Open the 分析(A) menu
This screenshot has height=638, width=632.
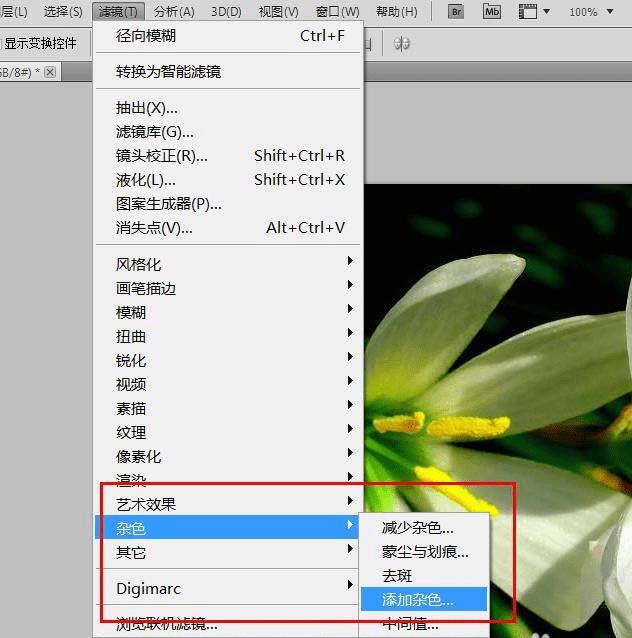pos(174,12)
